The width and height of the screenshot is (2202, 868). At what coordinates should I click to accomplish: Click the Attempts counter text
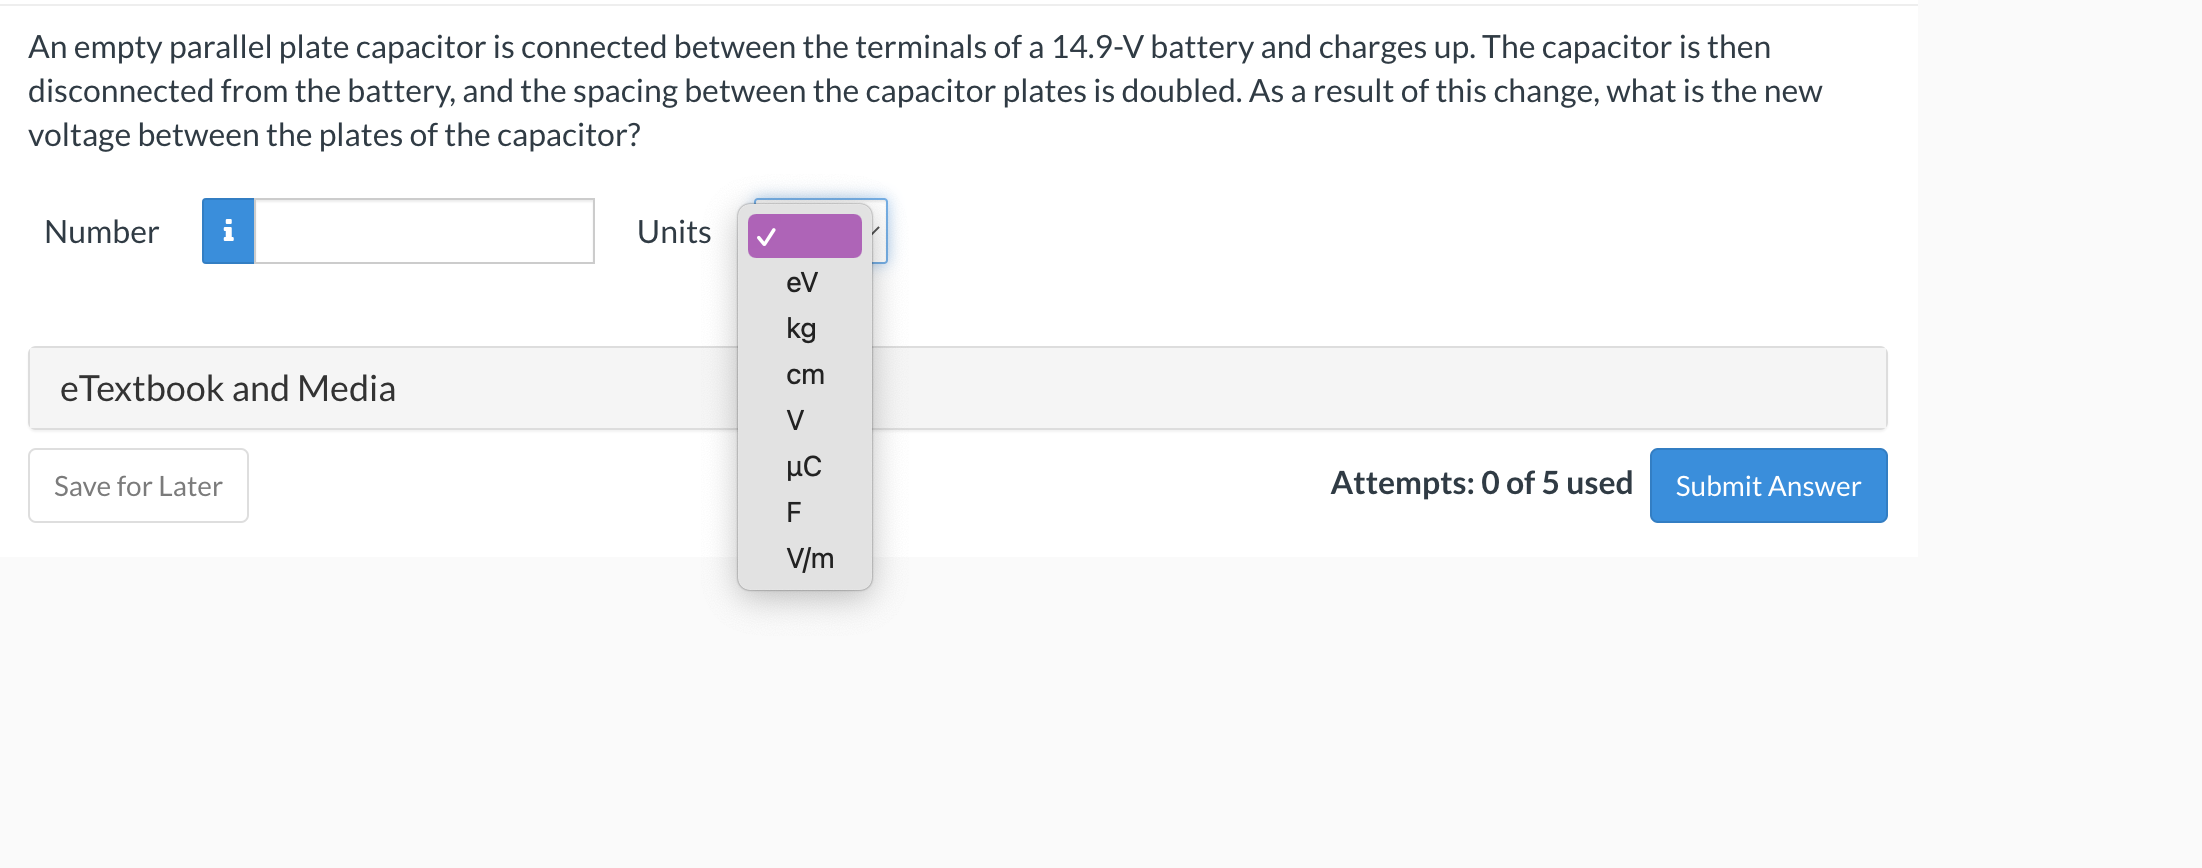click(x=1481, y=483)
